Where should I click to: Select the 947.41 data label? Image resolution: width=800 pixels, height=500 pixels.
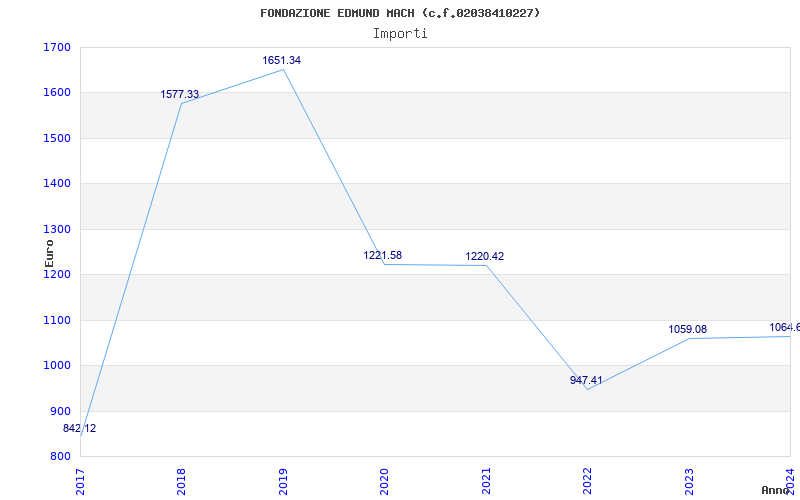(x=586, y=381)
